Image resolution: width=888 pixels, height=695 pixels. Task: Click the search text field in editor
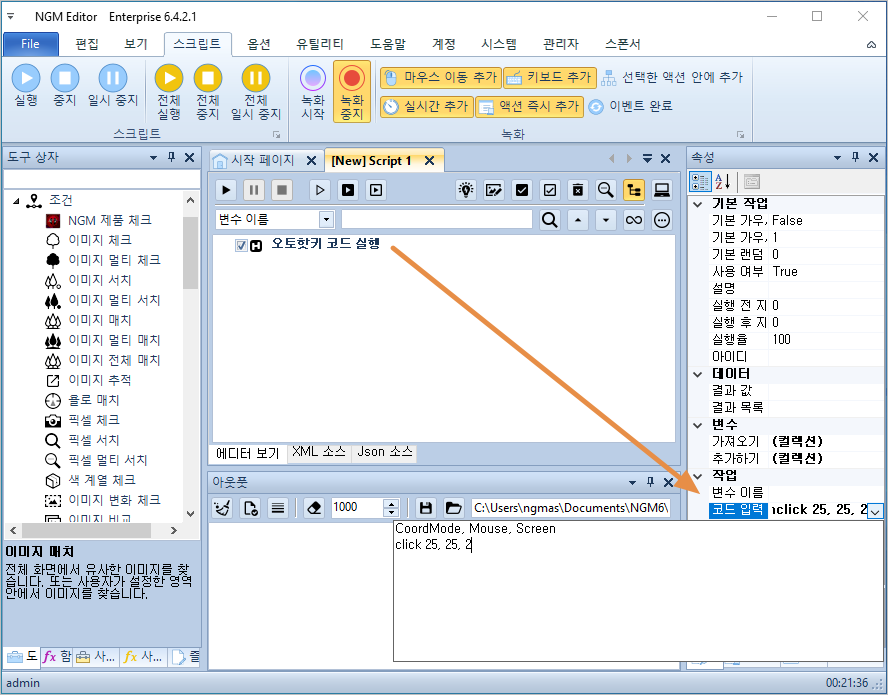tap(437, 219)
